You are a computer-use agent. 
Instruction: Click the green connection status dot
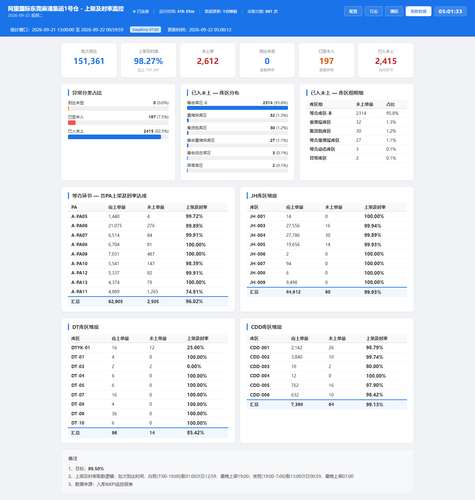click(134, 11)
